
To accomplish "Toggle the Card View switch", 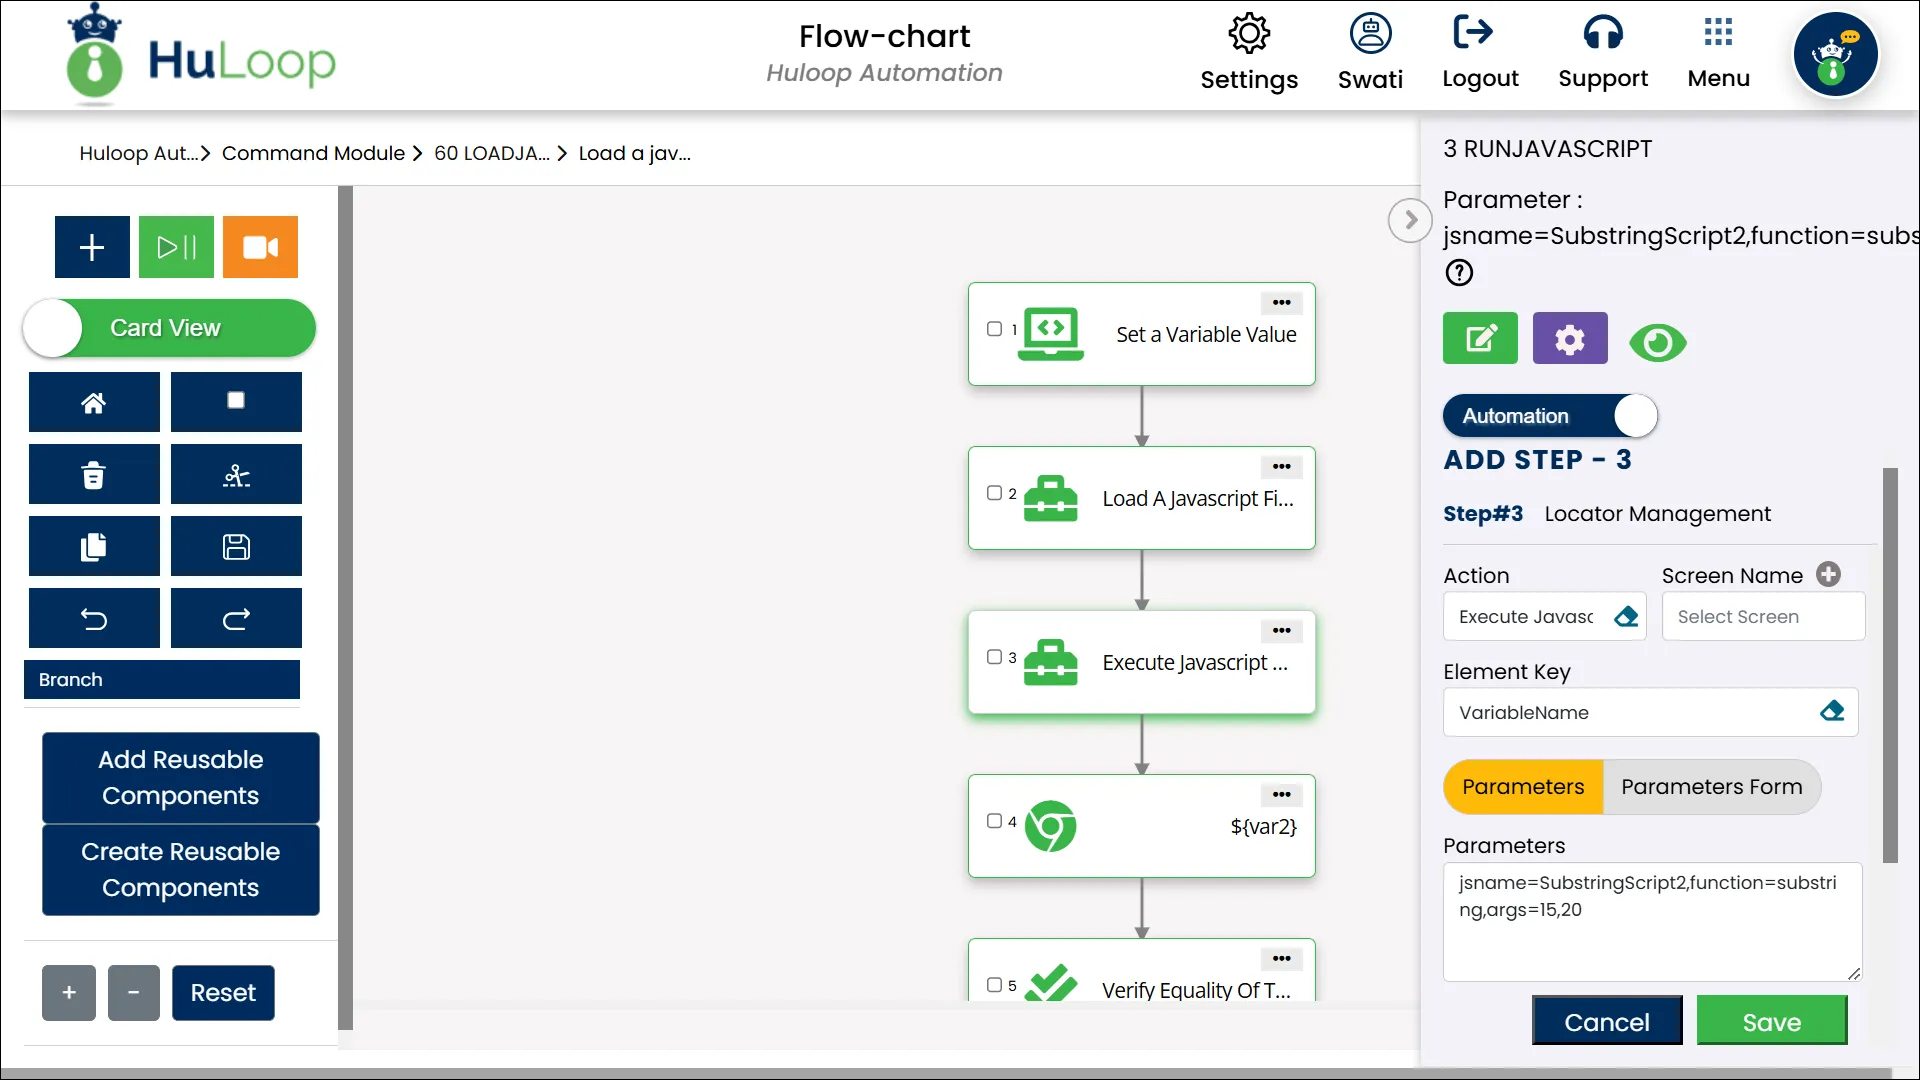I will 168,328.
